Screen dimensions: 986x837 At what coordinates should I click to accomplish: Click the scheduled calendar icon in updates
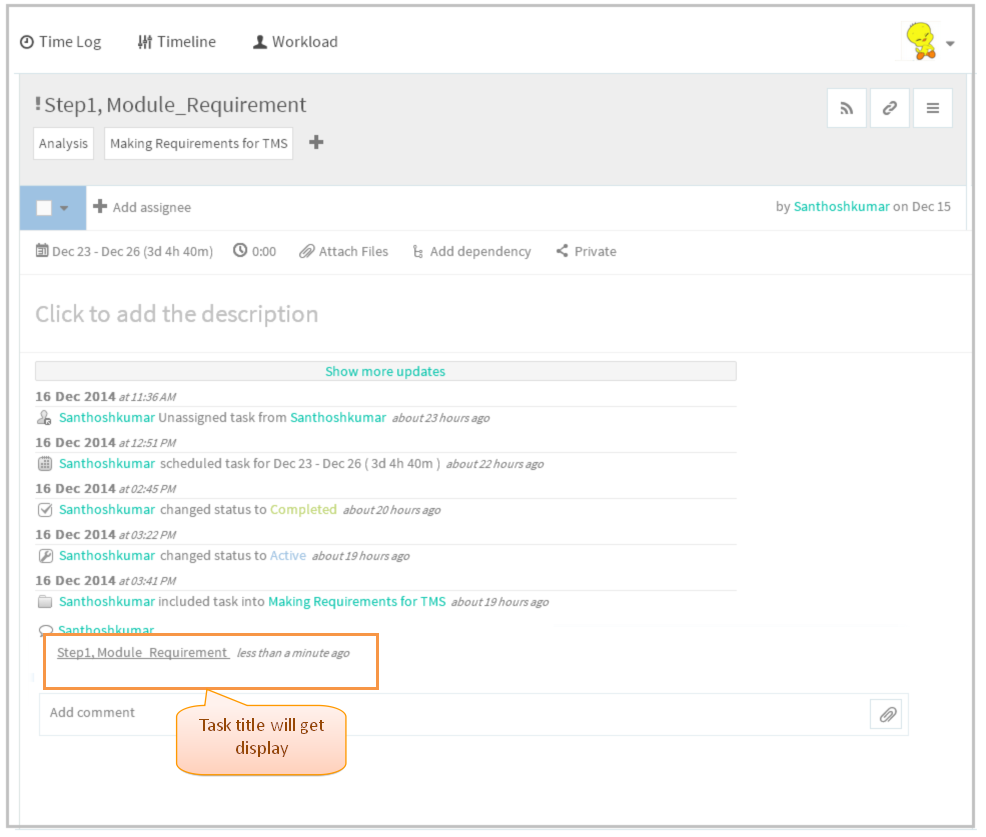click(45, 464)
